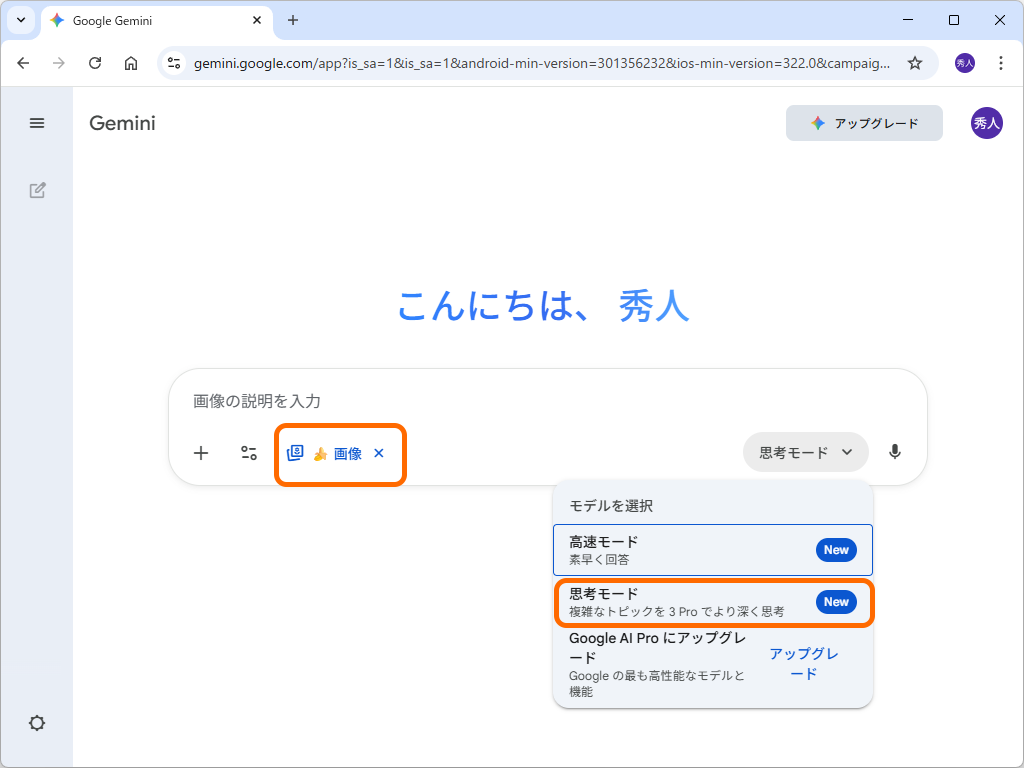Select the 高速モード model option
Screen dimensions: 1024x768
point(712,549)
